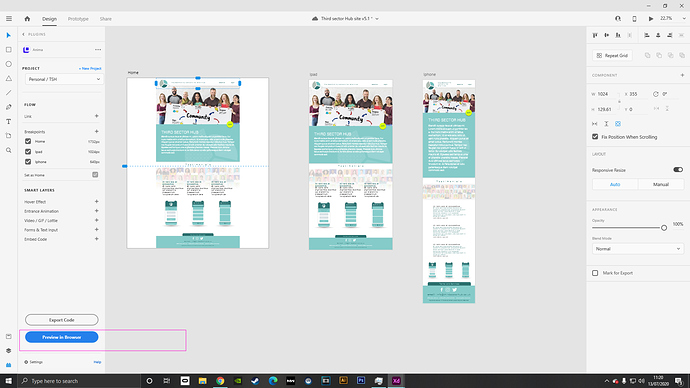Image resolution: width=690 pixels, height=388 pixels.
Task: Select the Artboard tool
Action: point(8,135)
